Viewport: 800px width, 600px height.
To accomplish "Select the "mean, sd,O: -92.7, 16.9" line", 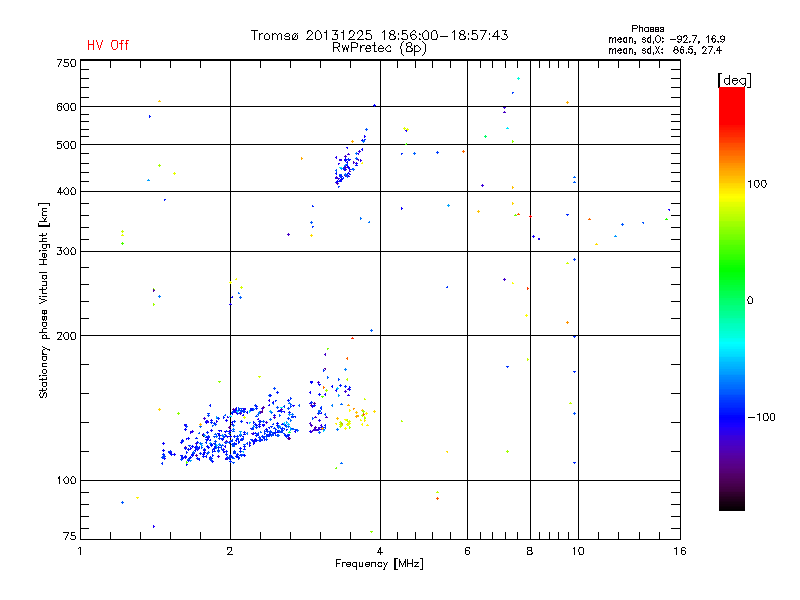I will (x=667, y=39).
